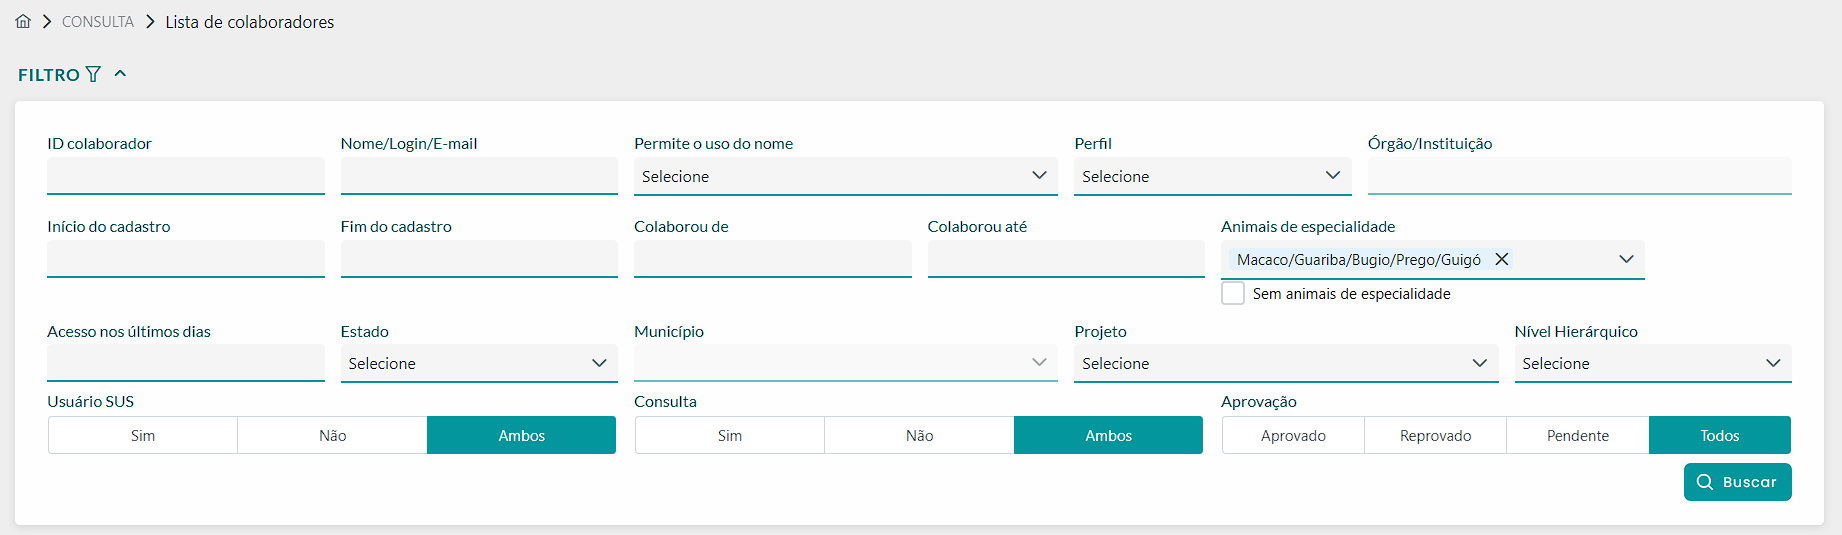Select Aprovado in Aprovação
Screen dimensions: 1842x535
click(1293, 436)
